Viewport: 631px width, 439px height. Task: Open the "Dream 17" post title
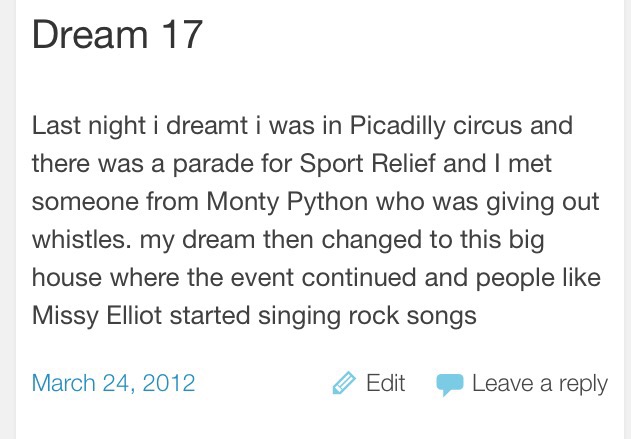tap(117, 36)
